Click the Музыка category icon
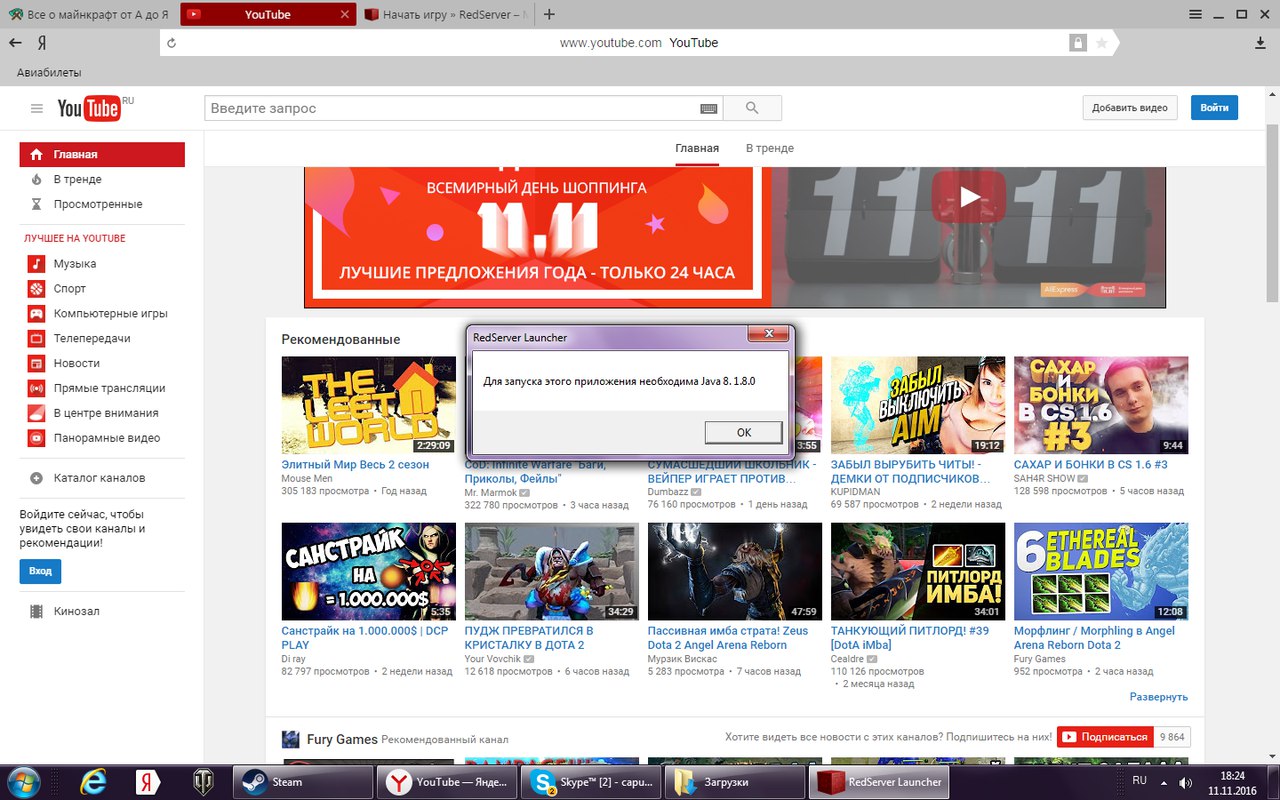The height and width of the screenshot is (800, 1280). 36,264
